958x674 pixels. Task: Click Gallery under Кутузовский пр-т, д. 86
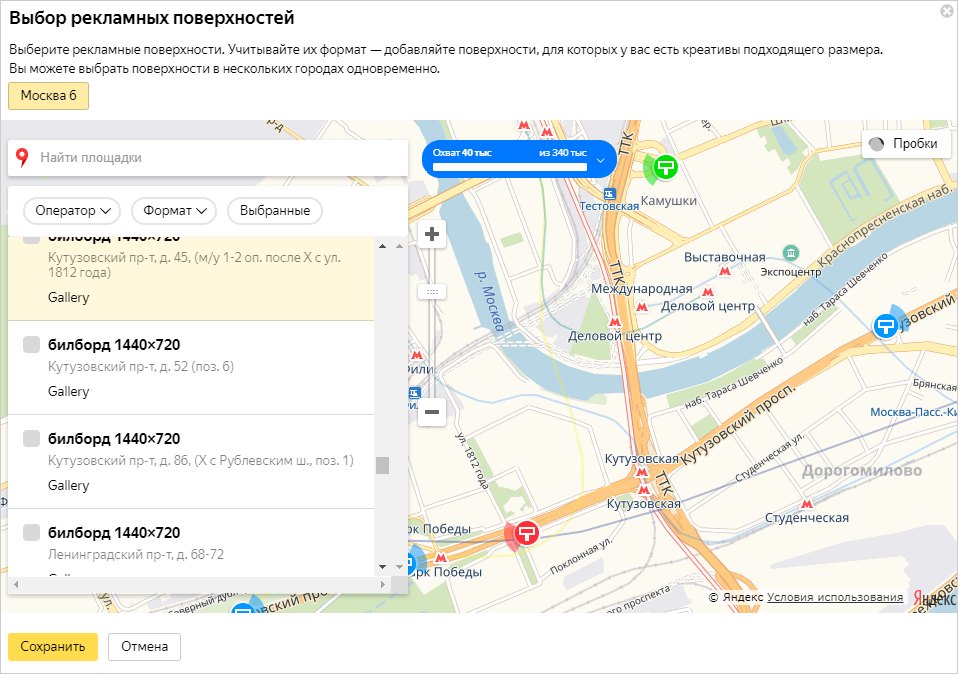68,485
